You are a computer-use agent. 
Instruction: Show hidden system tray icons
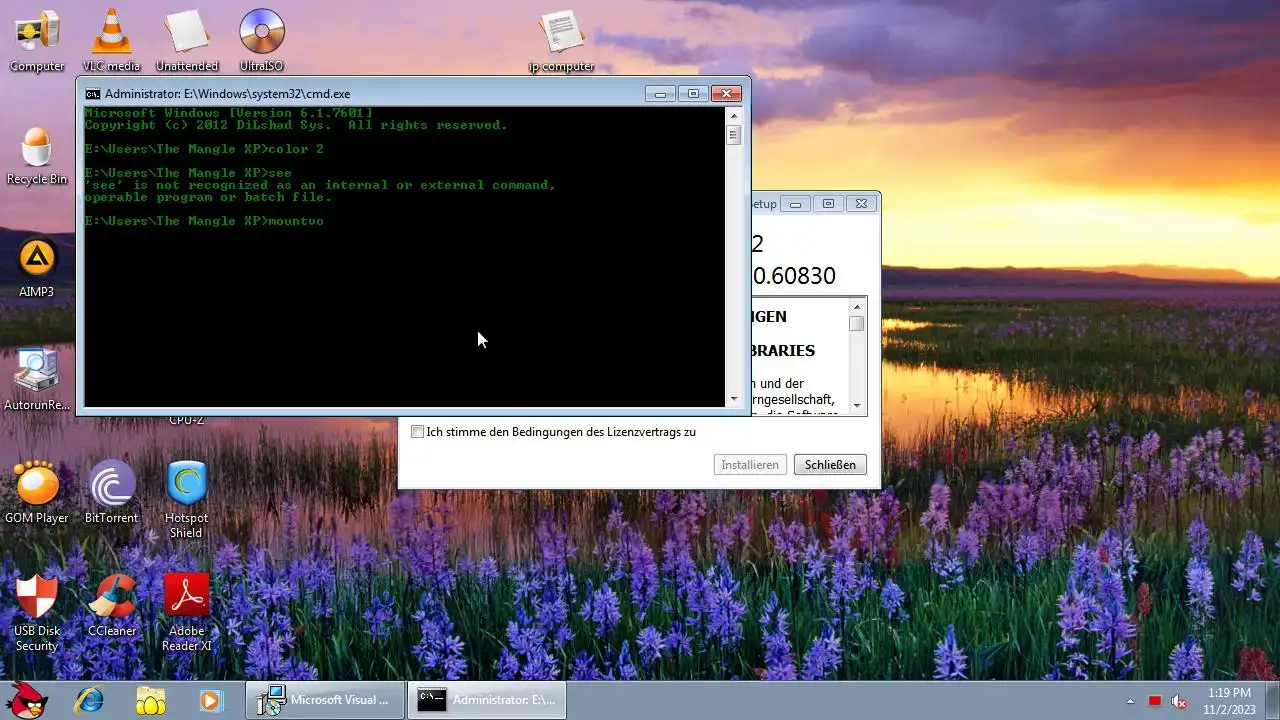1131,701
